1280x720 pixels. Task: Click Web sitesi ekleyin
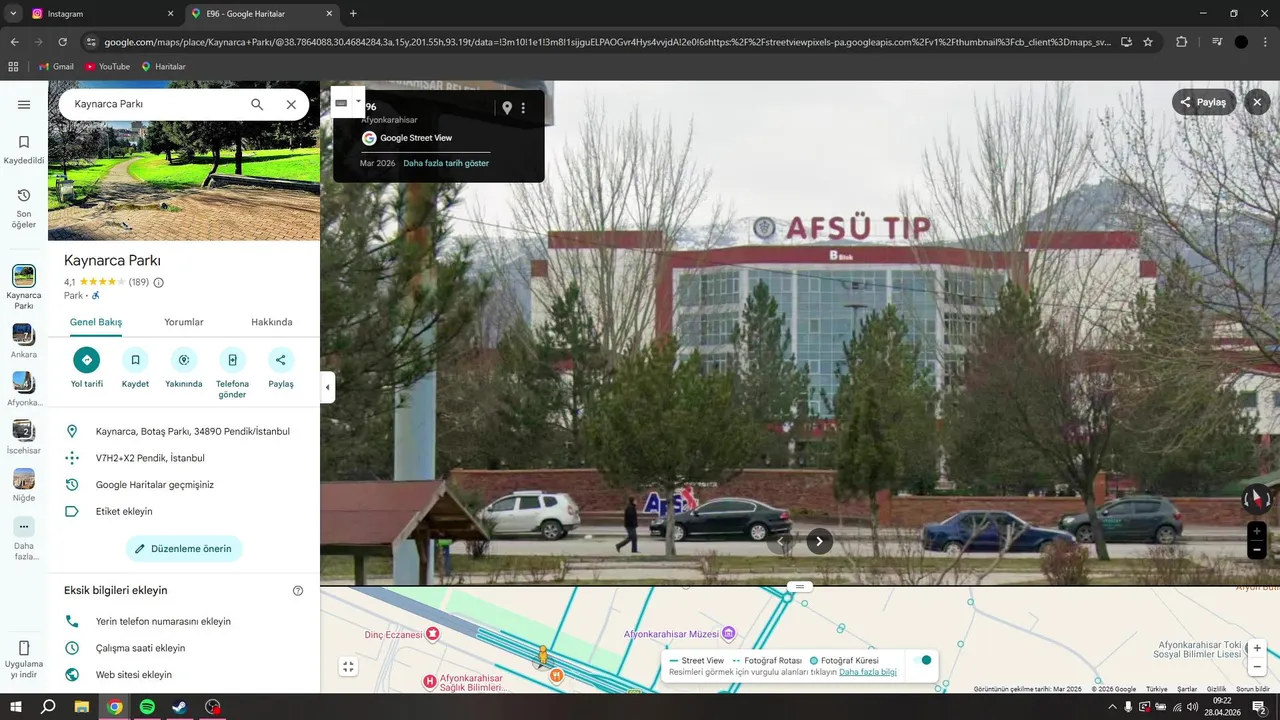[184, 675]
